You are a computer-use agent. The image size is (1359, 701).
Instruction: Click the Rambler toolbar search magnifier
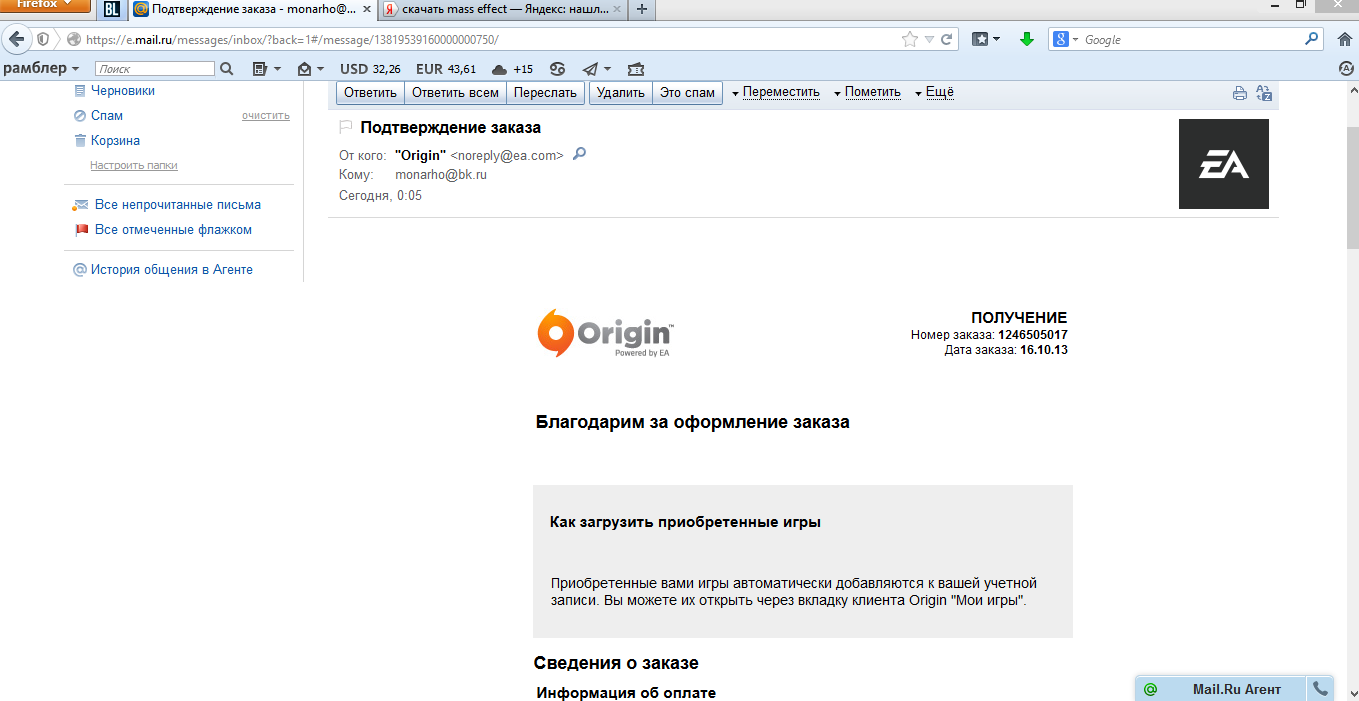[x=226, y=69]
